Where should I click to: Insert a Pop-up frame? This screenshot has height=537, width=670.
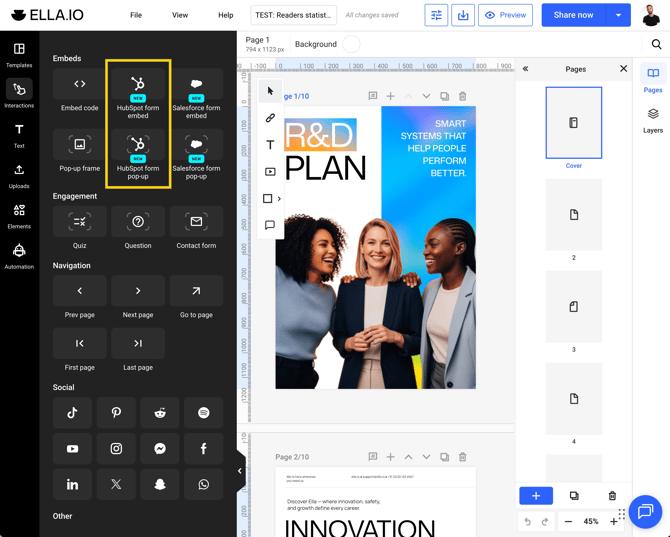[x=79, y=144]
